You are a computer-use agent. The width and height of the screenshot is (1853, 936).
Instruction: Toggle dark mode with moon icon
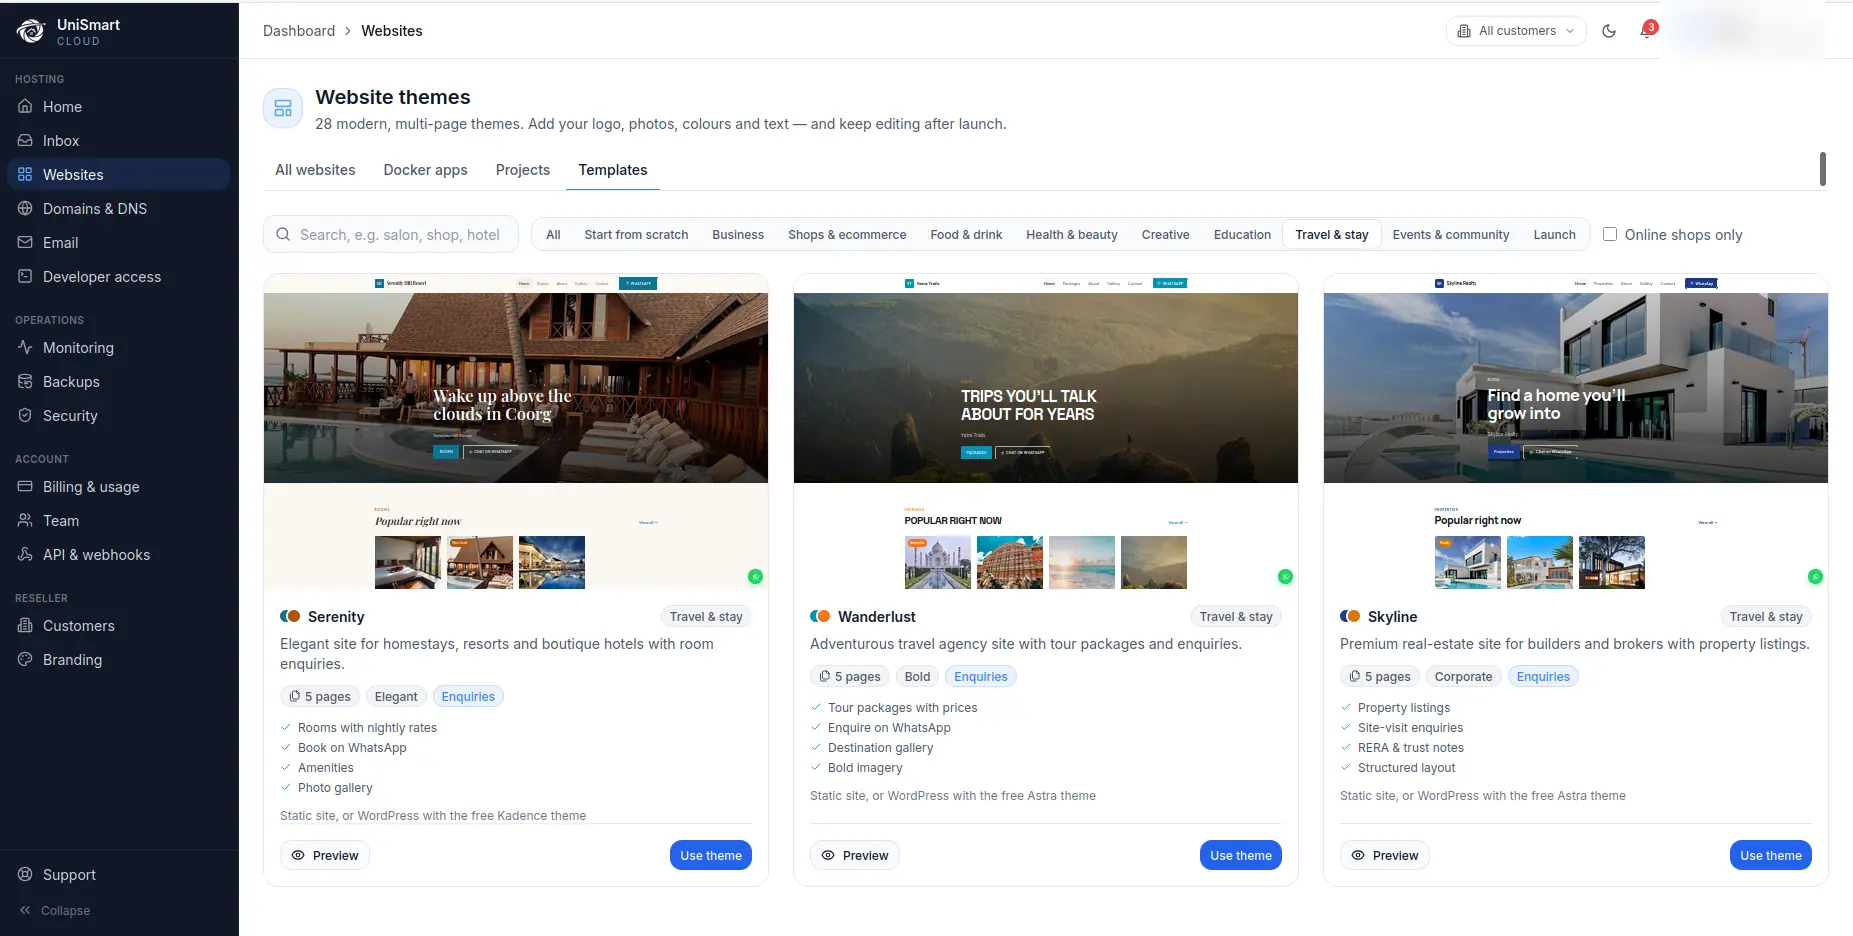1609,31
